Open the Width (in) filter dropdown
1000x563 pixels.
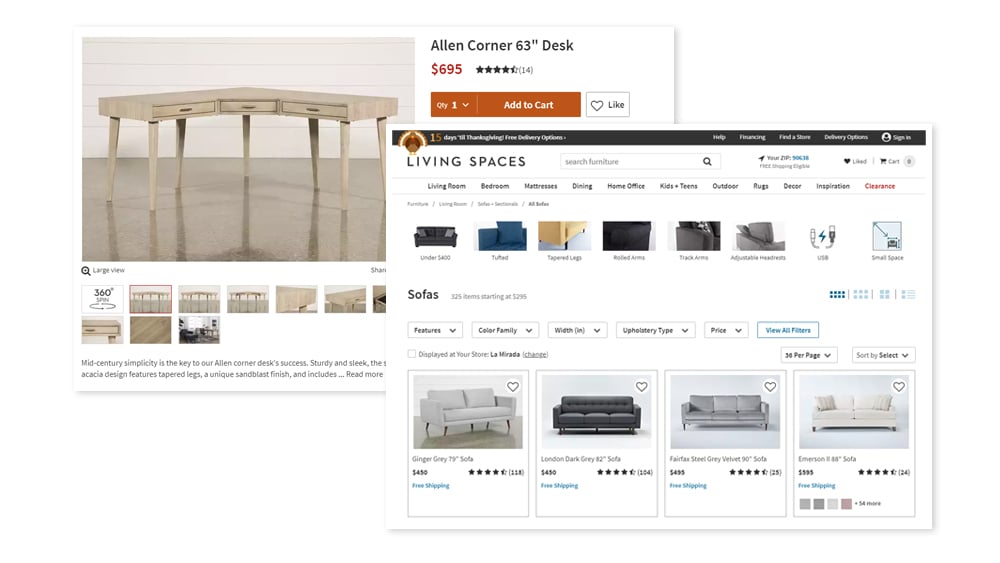pyautogui.click(x=577, y=330)
